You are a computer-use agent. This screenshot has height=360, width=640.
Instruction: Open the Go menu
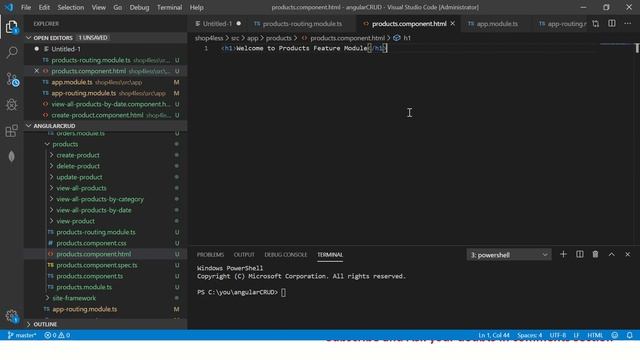118,7
